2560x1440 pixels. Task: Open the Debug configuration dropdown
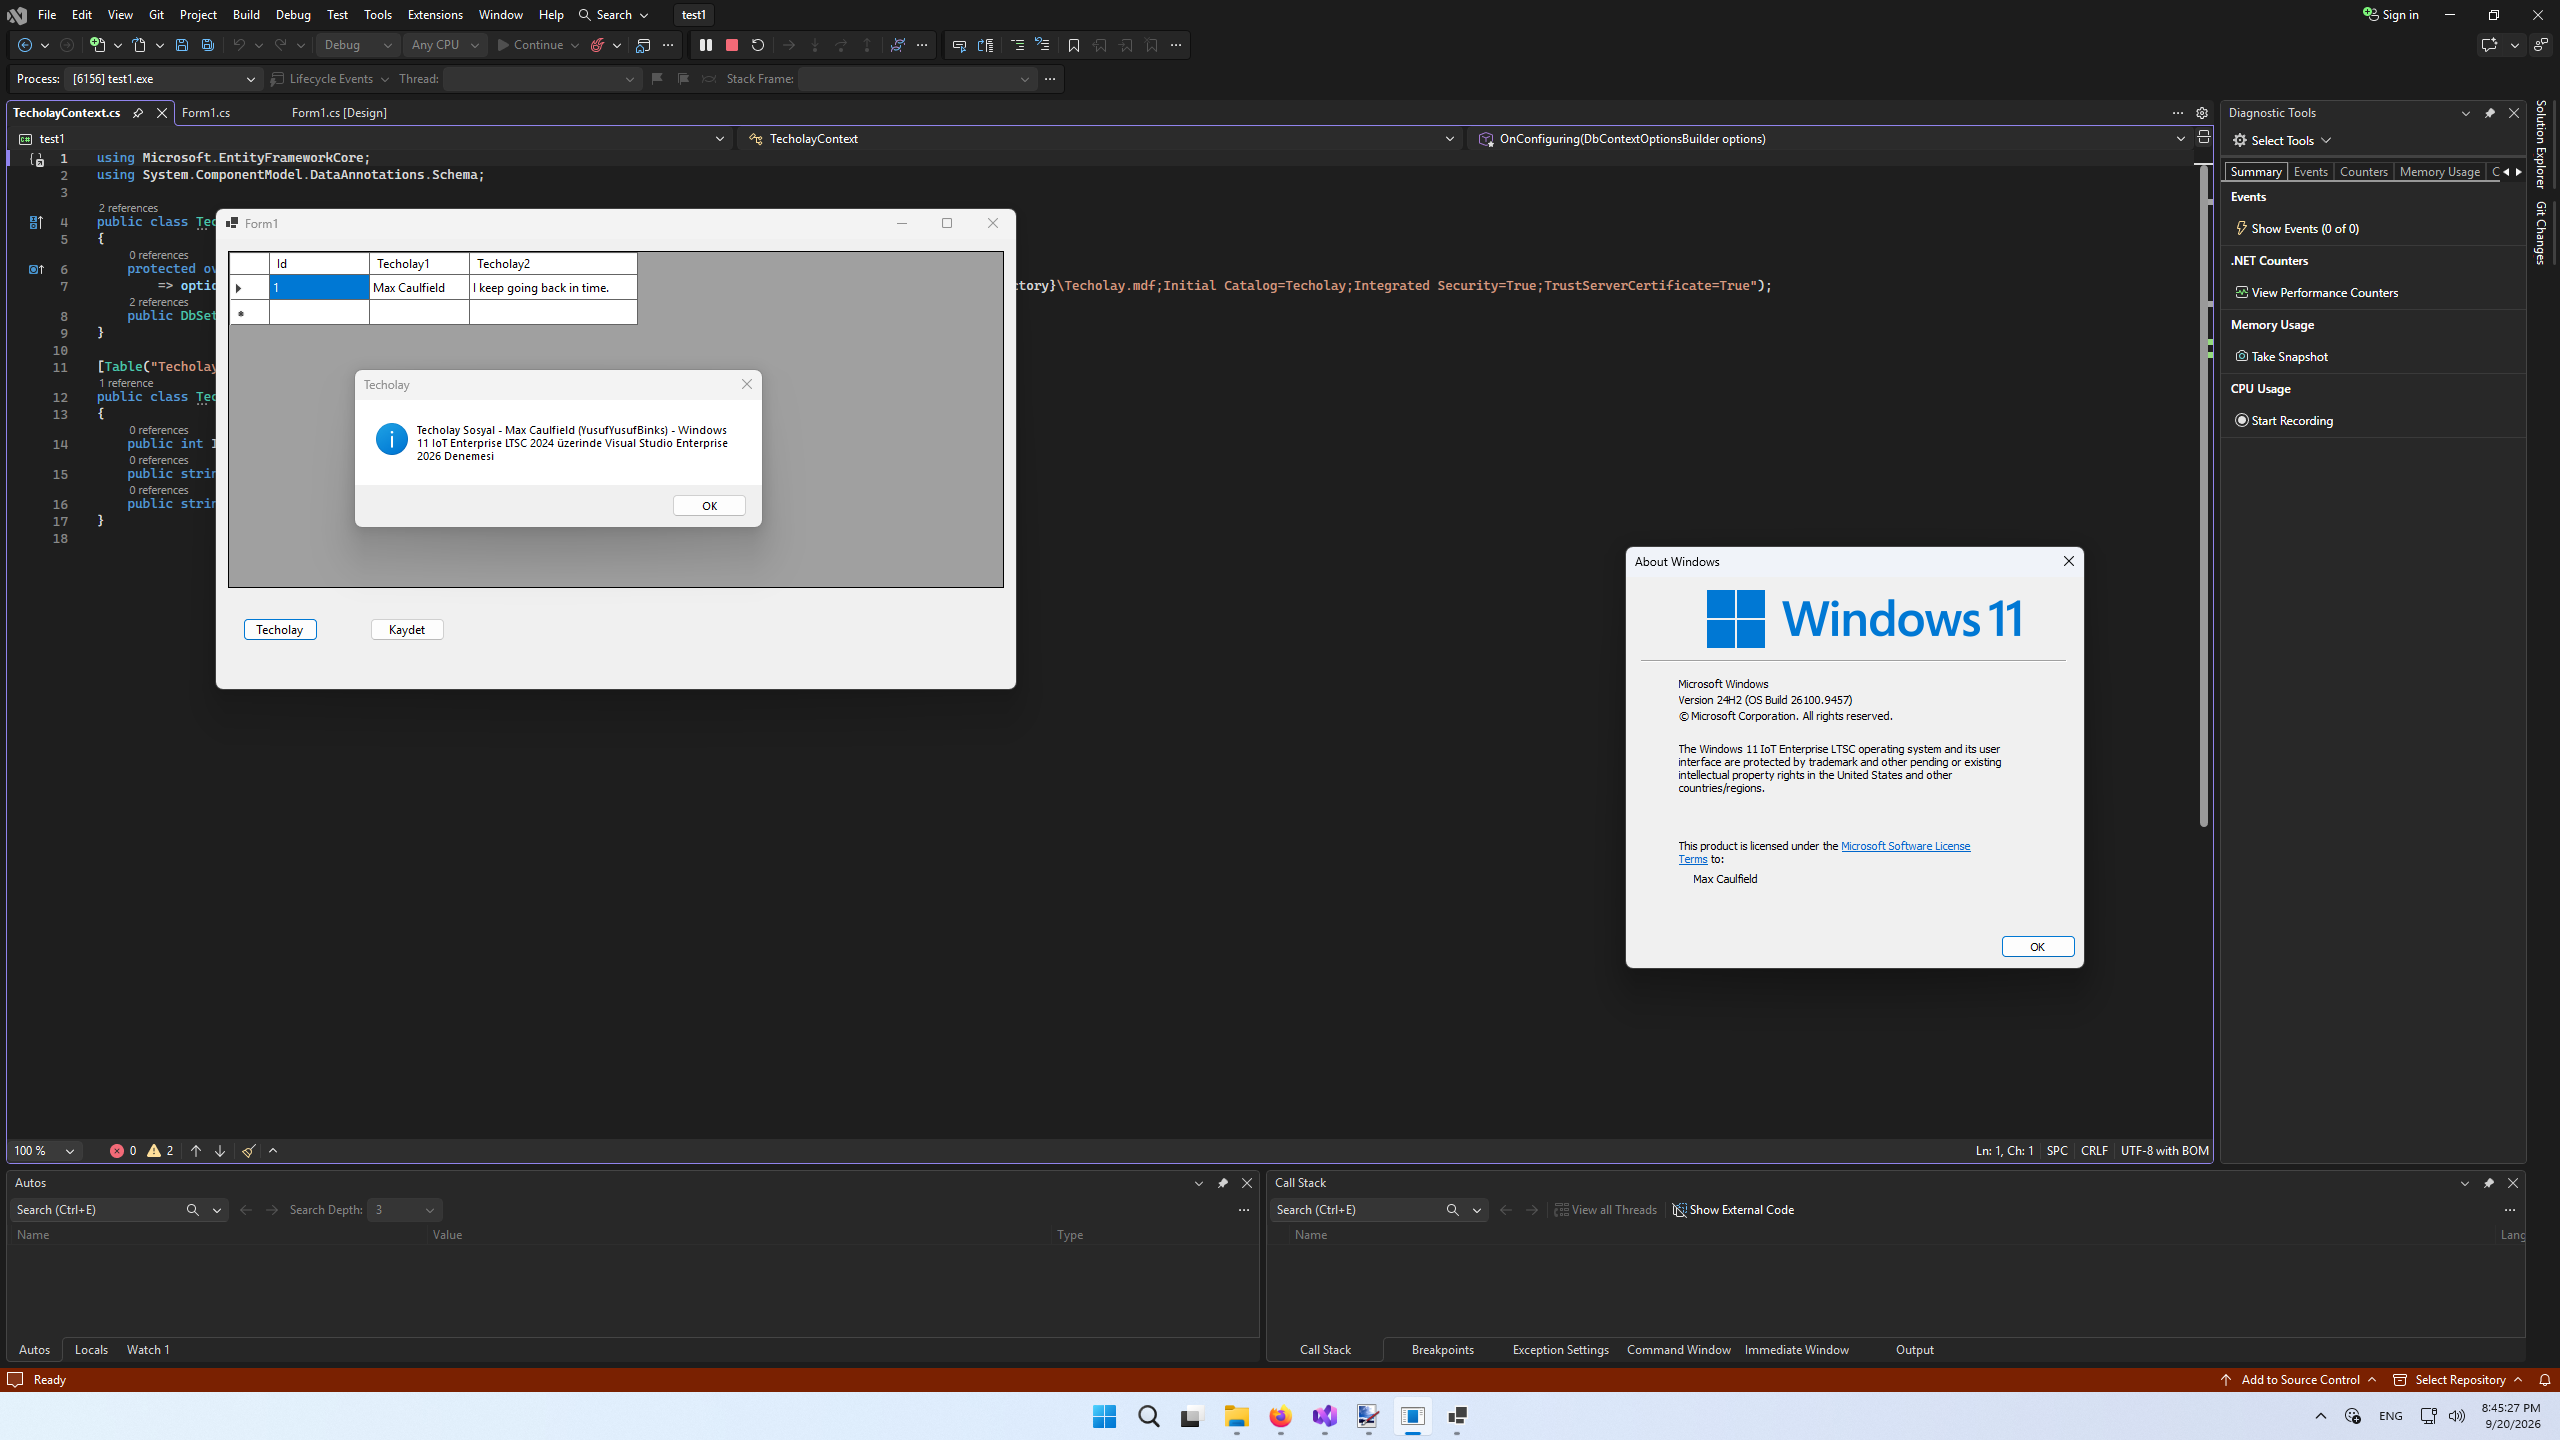pos(358,45)
